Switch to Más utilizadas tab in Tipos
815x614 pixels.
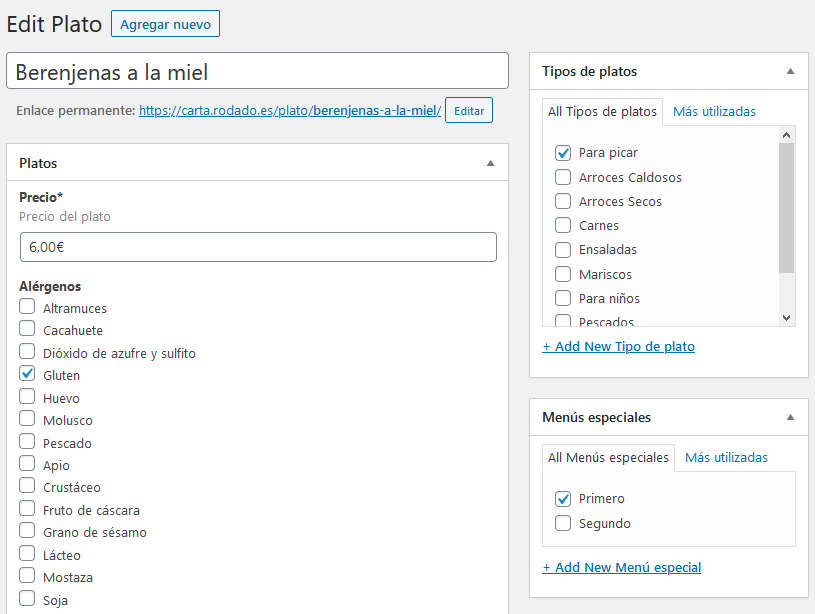pos(714,111)
